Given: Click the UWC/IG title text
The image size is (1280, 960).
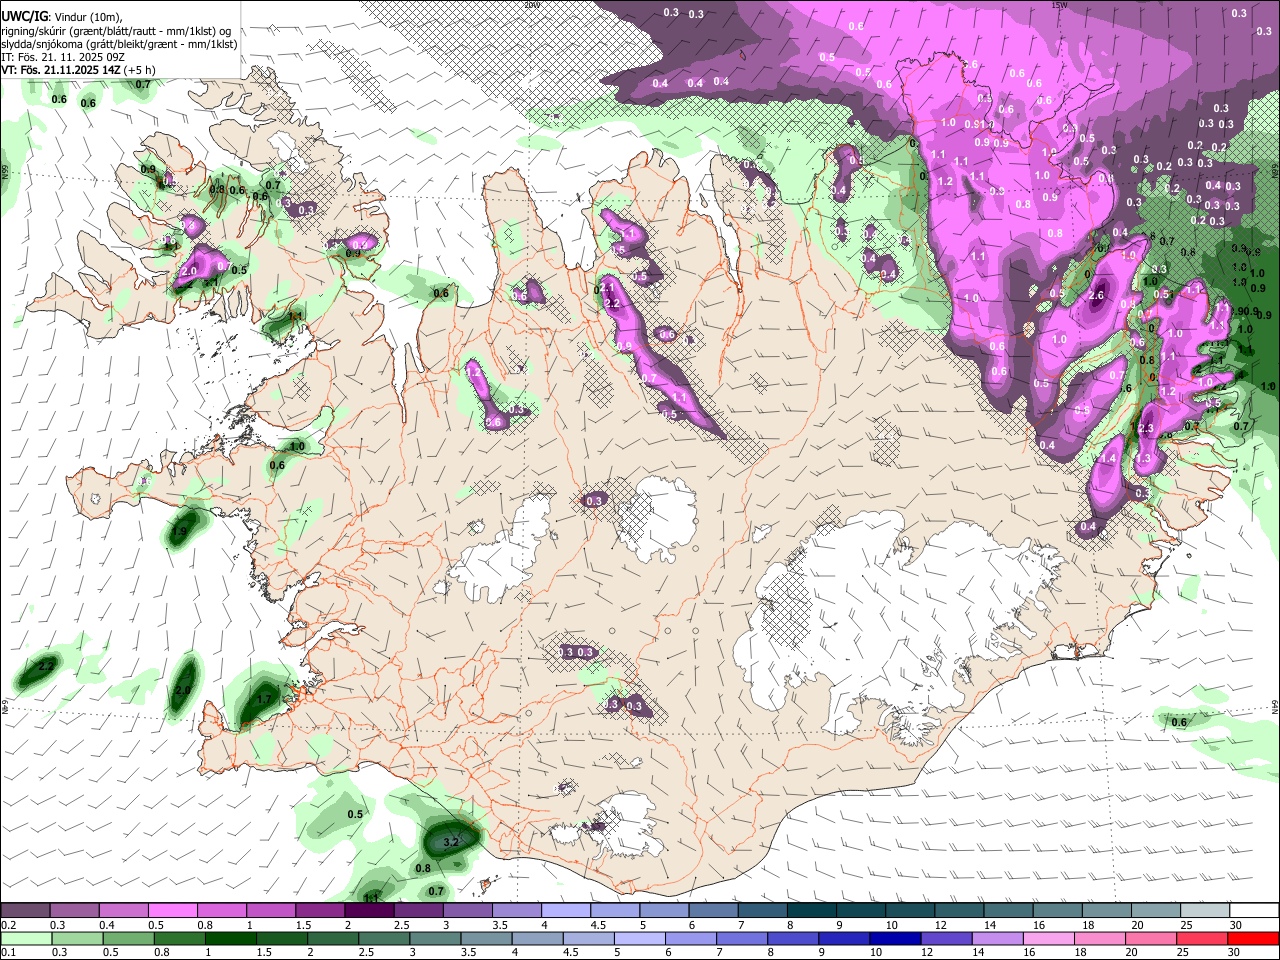Looking at the screenshot, I should click(x=24, y=16).
